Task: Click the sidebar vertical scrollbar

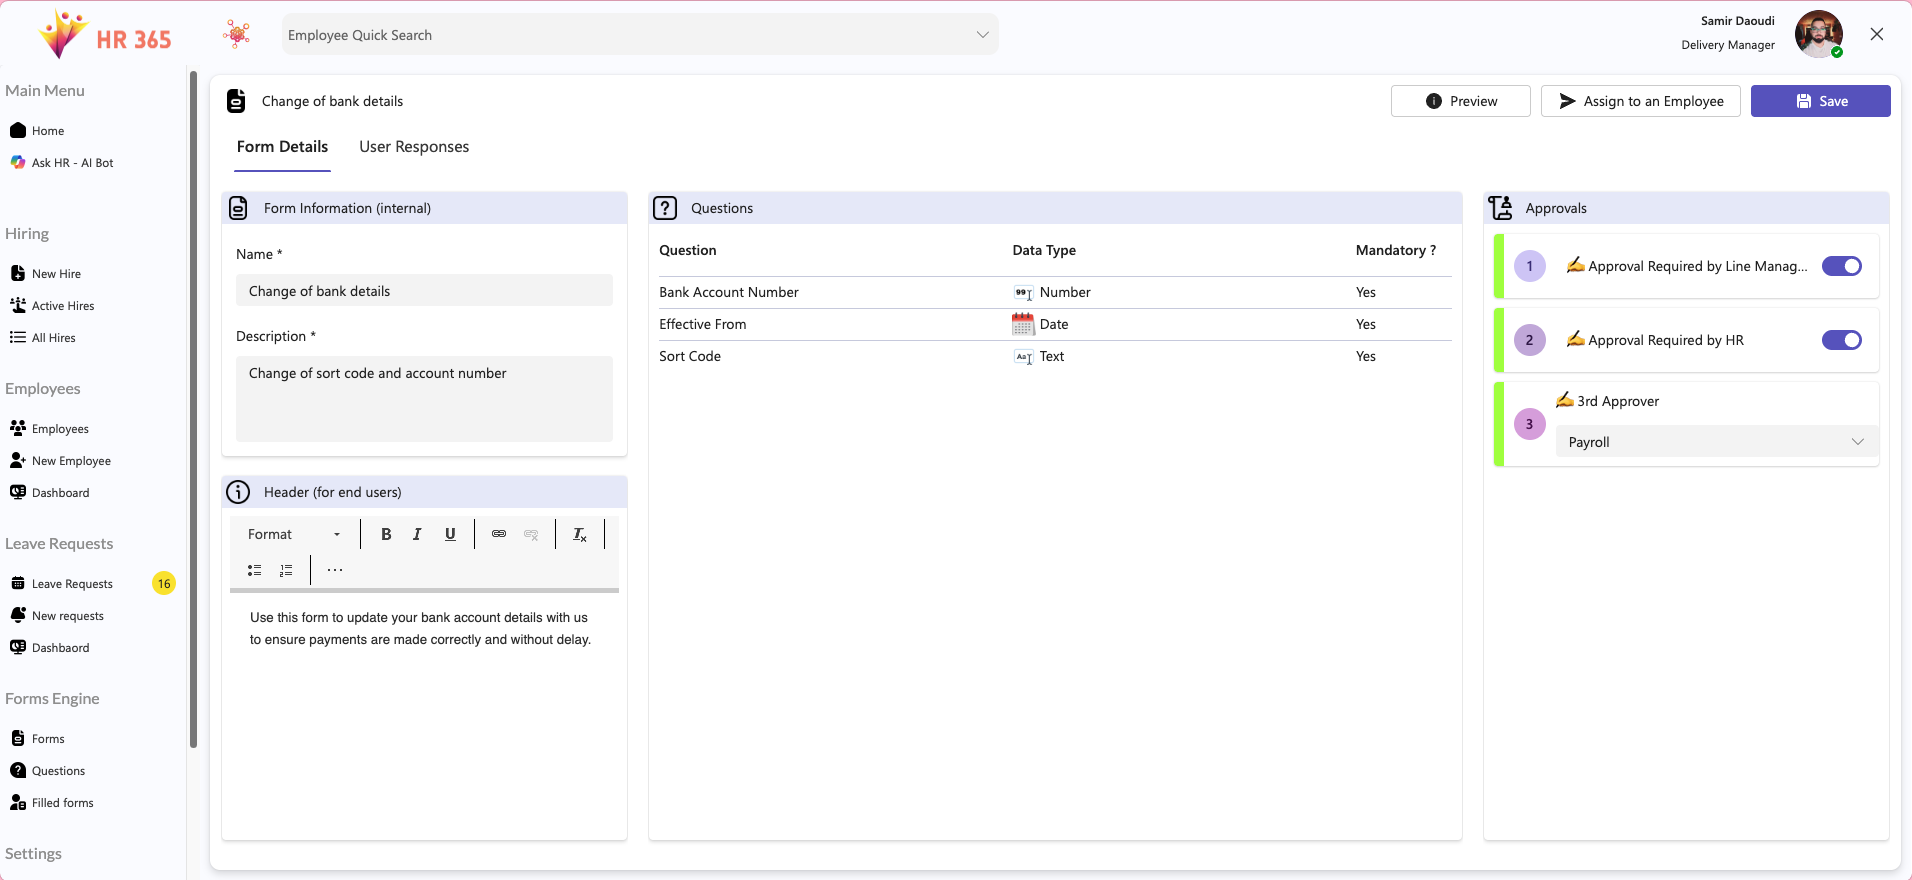Action: click(x=193, y=410)
